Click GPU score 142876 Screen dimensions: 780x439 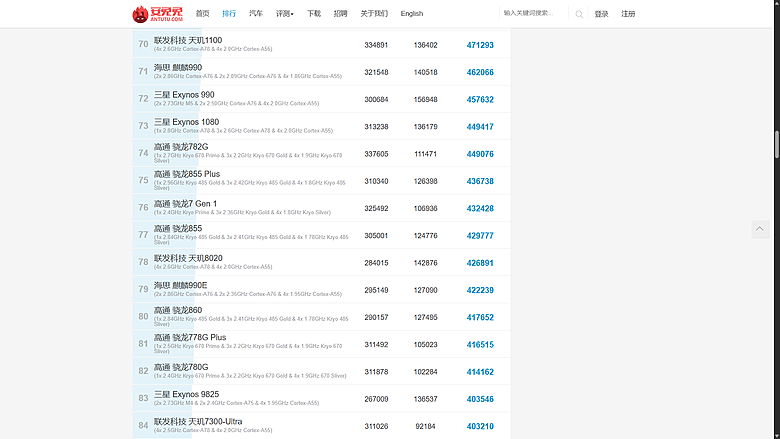pos(426,263)
